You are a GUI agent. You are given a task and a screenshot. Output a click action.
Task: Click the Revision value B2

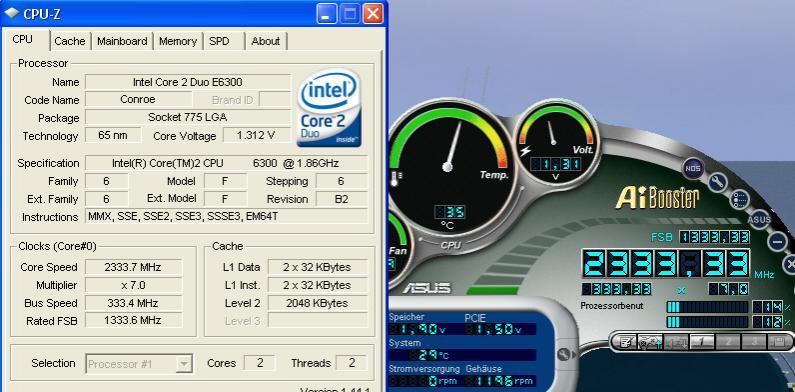(x=341, y=199)
